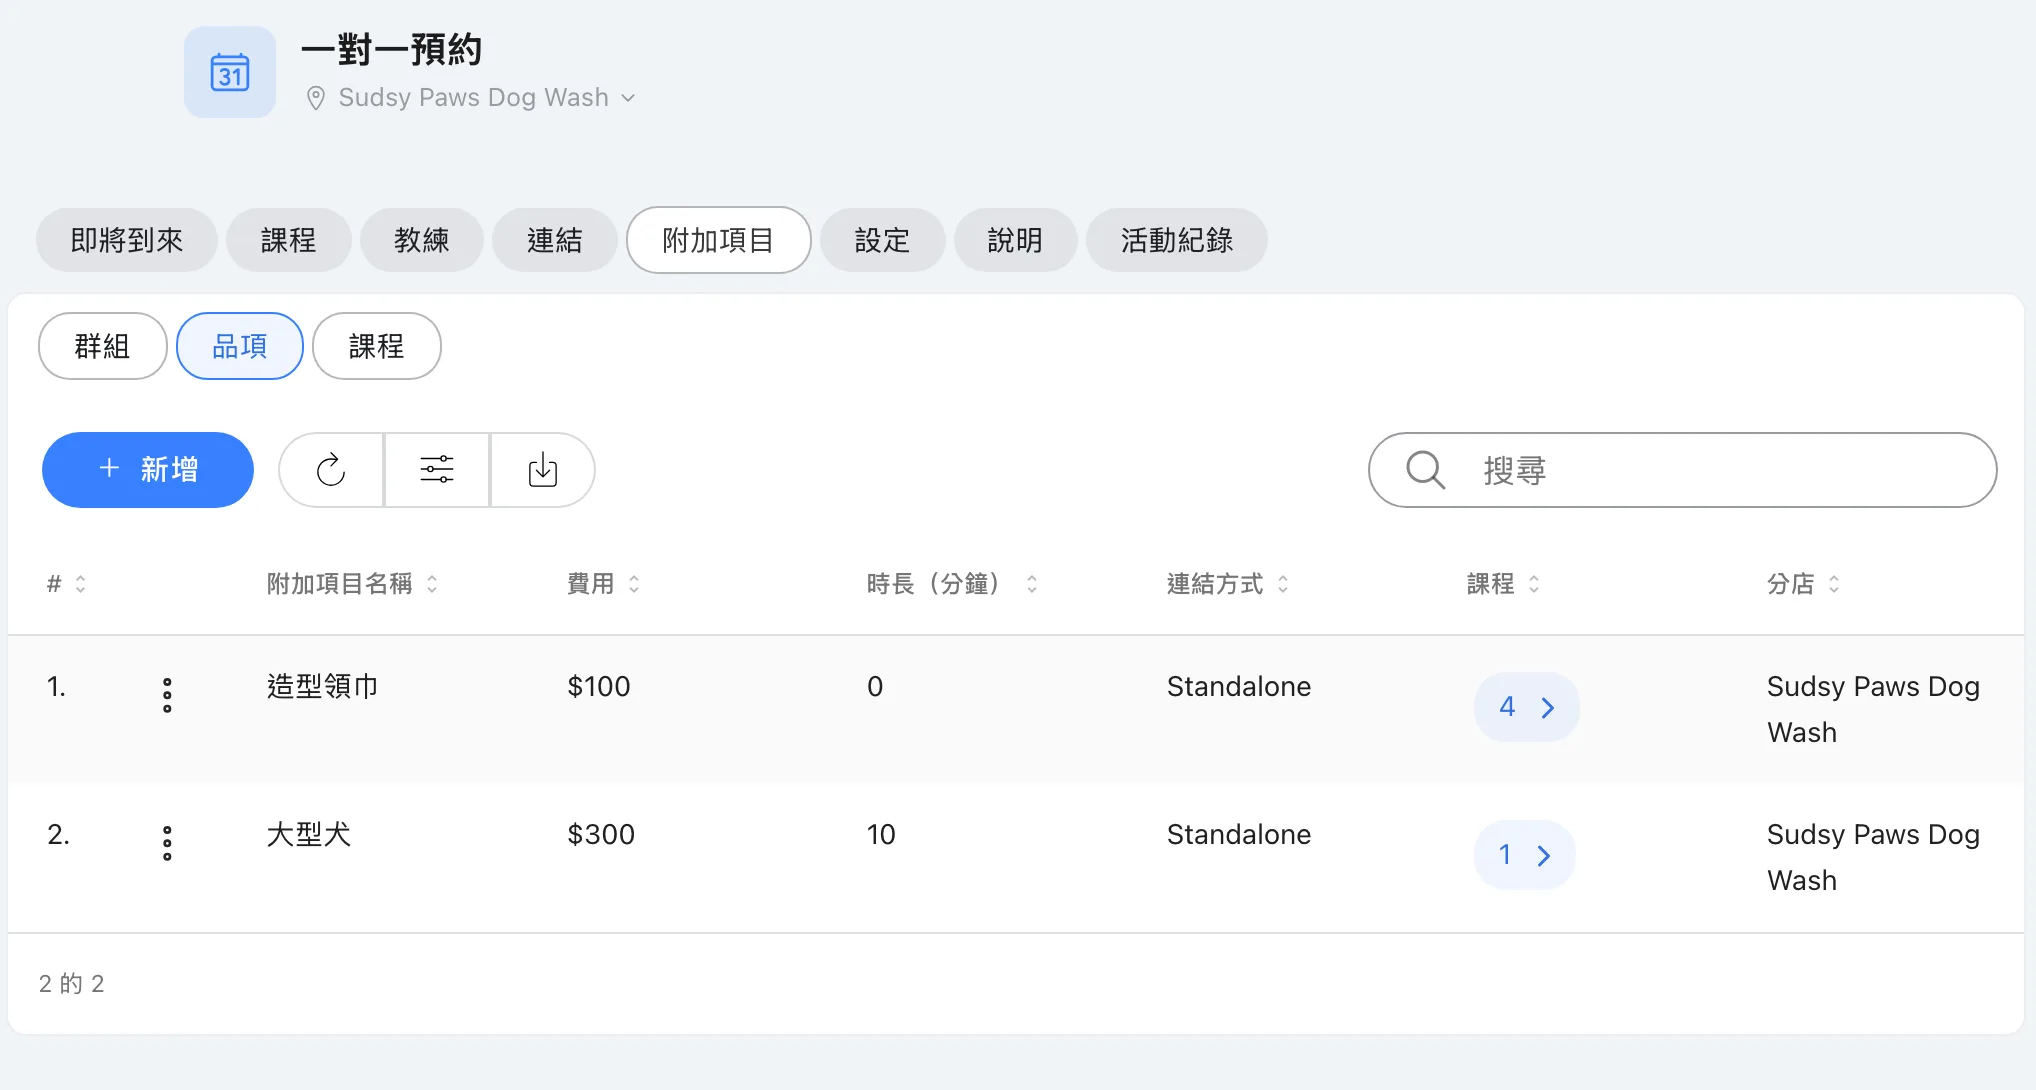
Task: Refresh the add-on list
Action: tap(331, 470)
